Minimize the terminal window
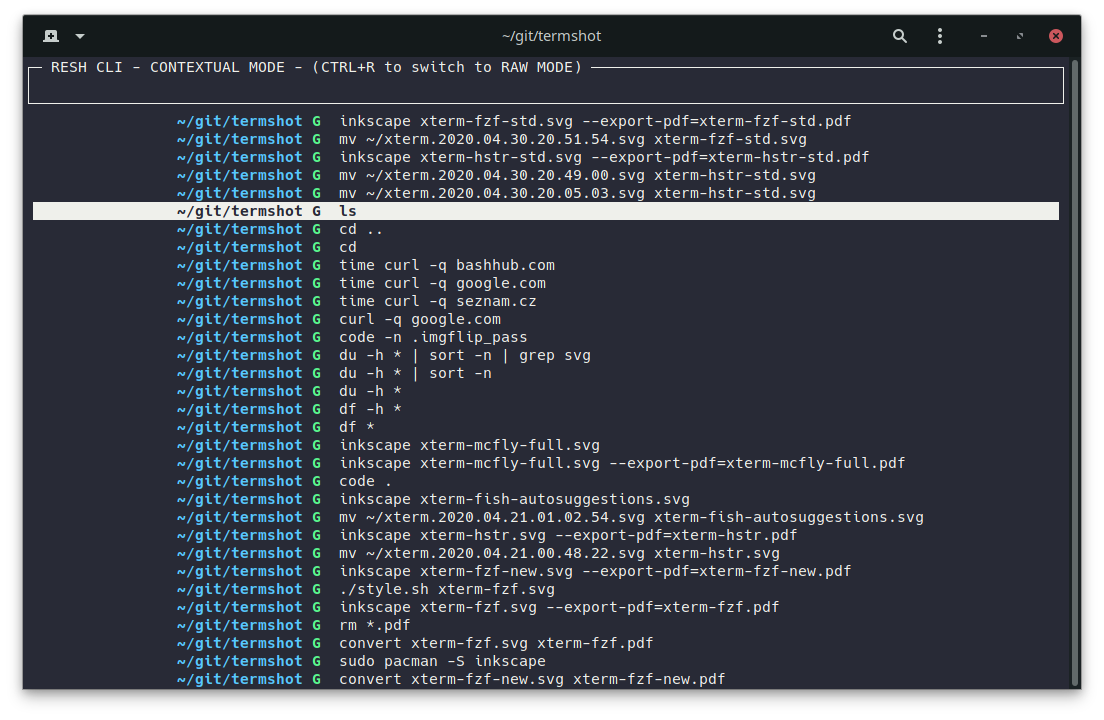 point(984,36)
